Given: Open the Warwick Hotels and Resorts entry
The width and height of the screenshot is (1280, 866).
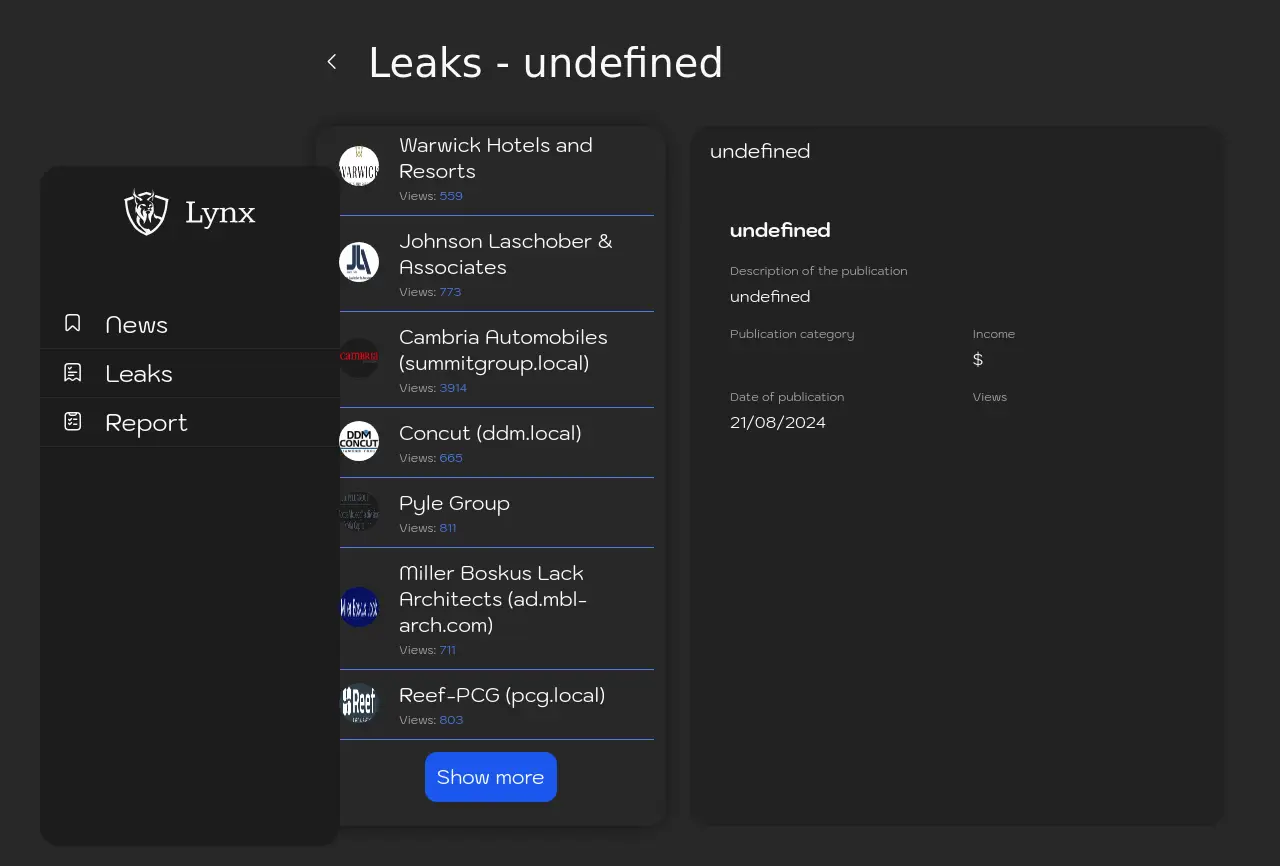Looking at the screenshot, I should coord(496,158).
